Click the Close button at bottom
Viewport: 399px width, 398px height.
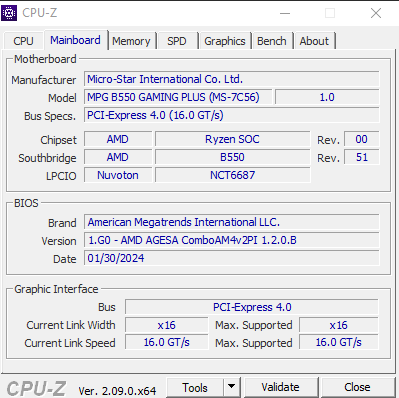357,387
